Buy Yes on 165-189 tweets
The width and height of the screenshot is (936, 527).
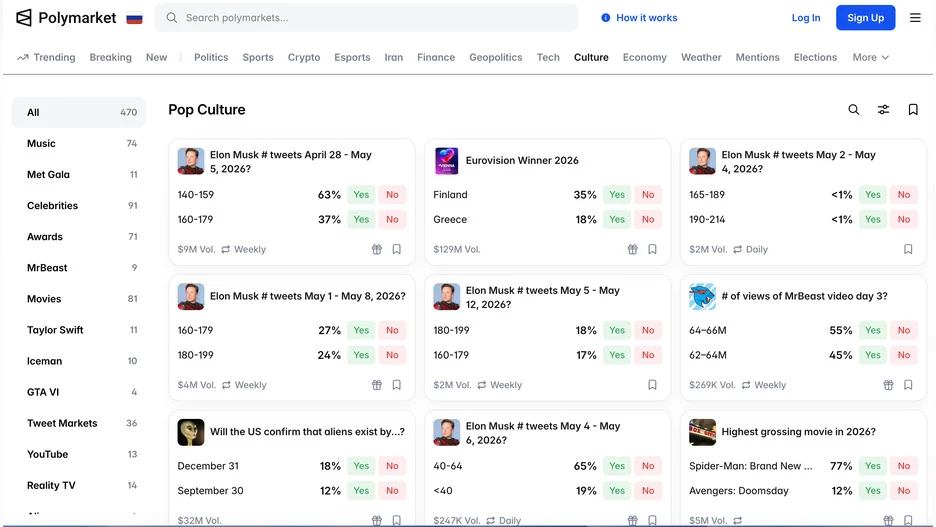tap(873, 195)
